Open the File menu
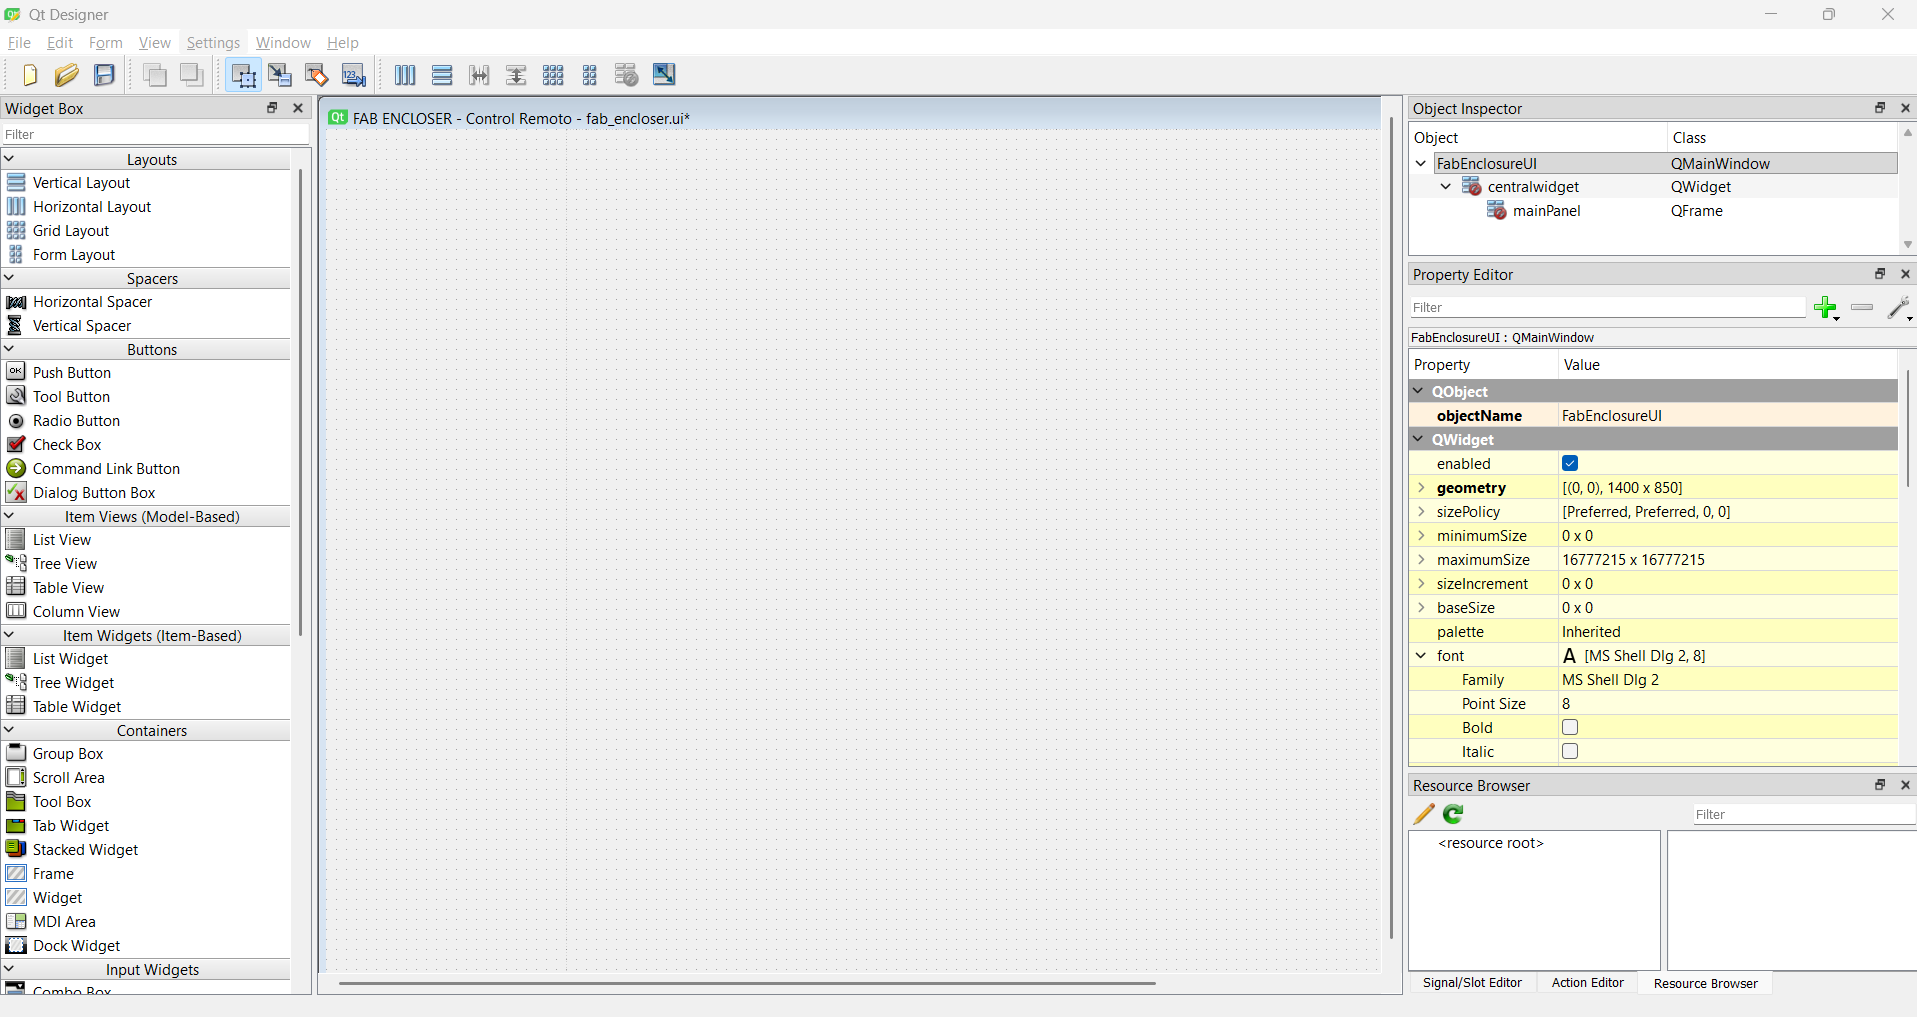Image resolution: width=1917 pixels, height=1017 pixels. (x=19, y=43)
